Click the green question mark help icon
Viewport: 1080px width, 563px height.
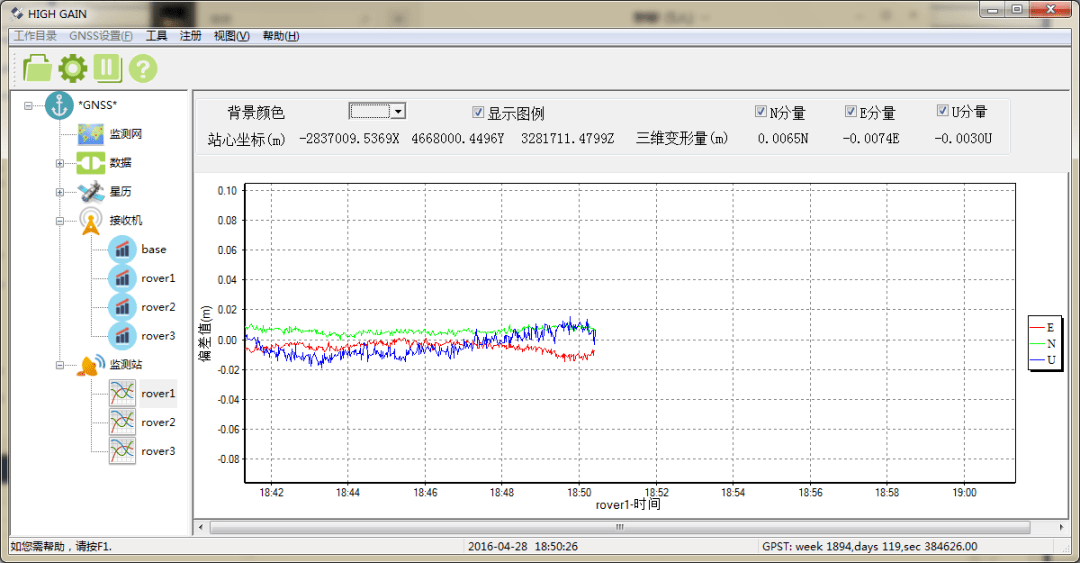143,68
